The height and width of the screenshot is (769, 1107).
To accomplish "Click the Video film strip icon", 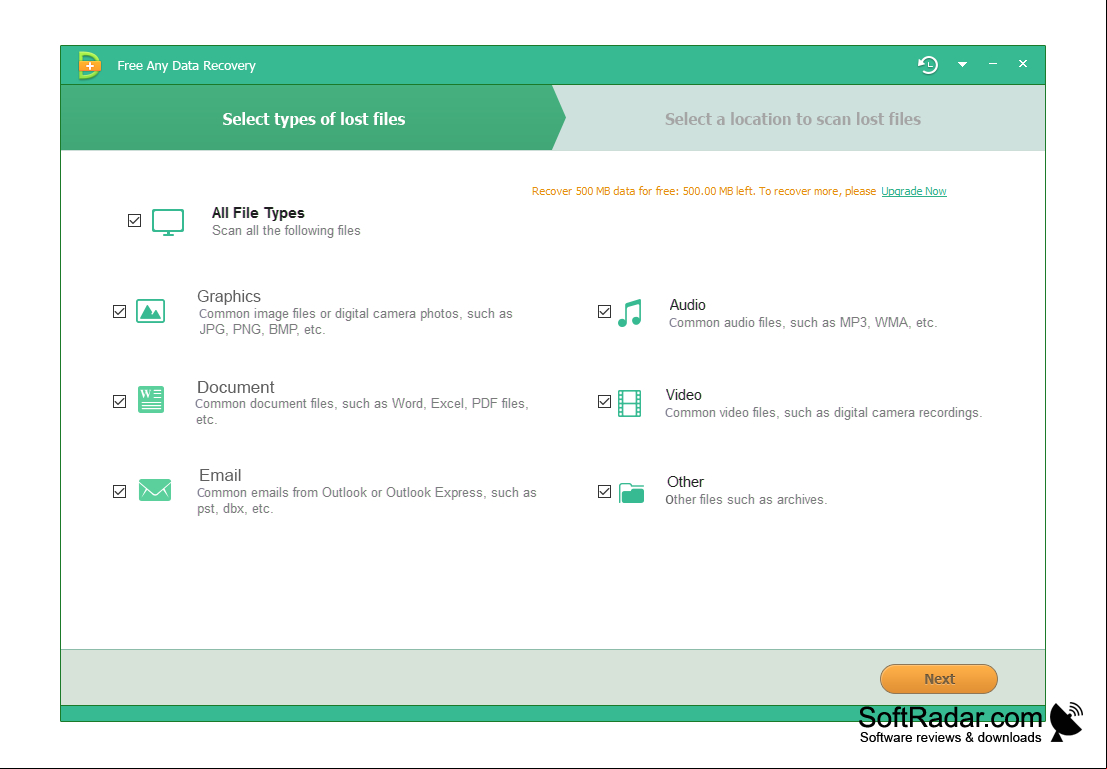I will (x=629, y=403).
